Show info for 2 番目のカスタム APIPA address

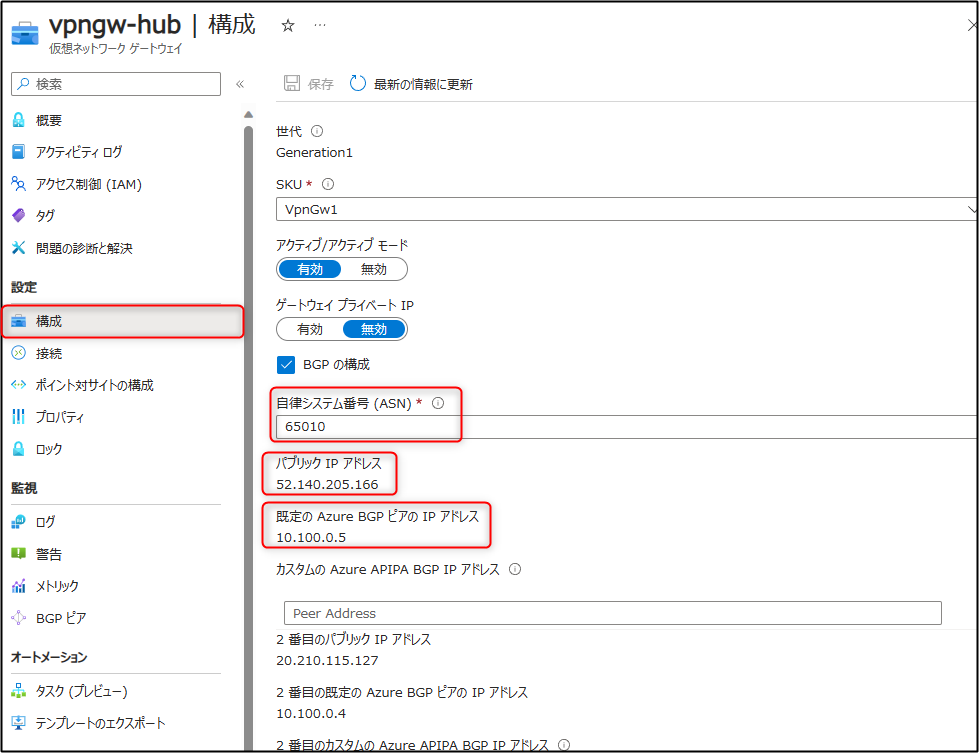[564, 745]
